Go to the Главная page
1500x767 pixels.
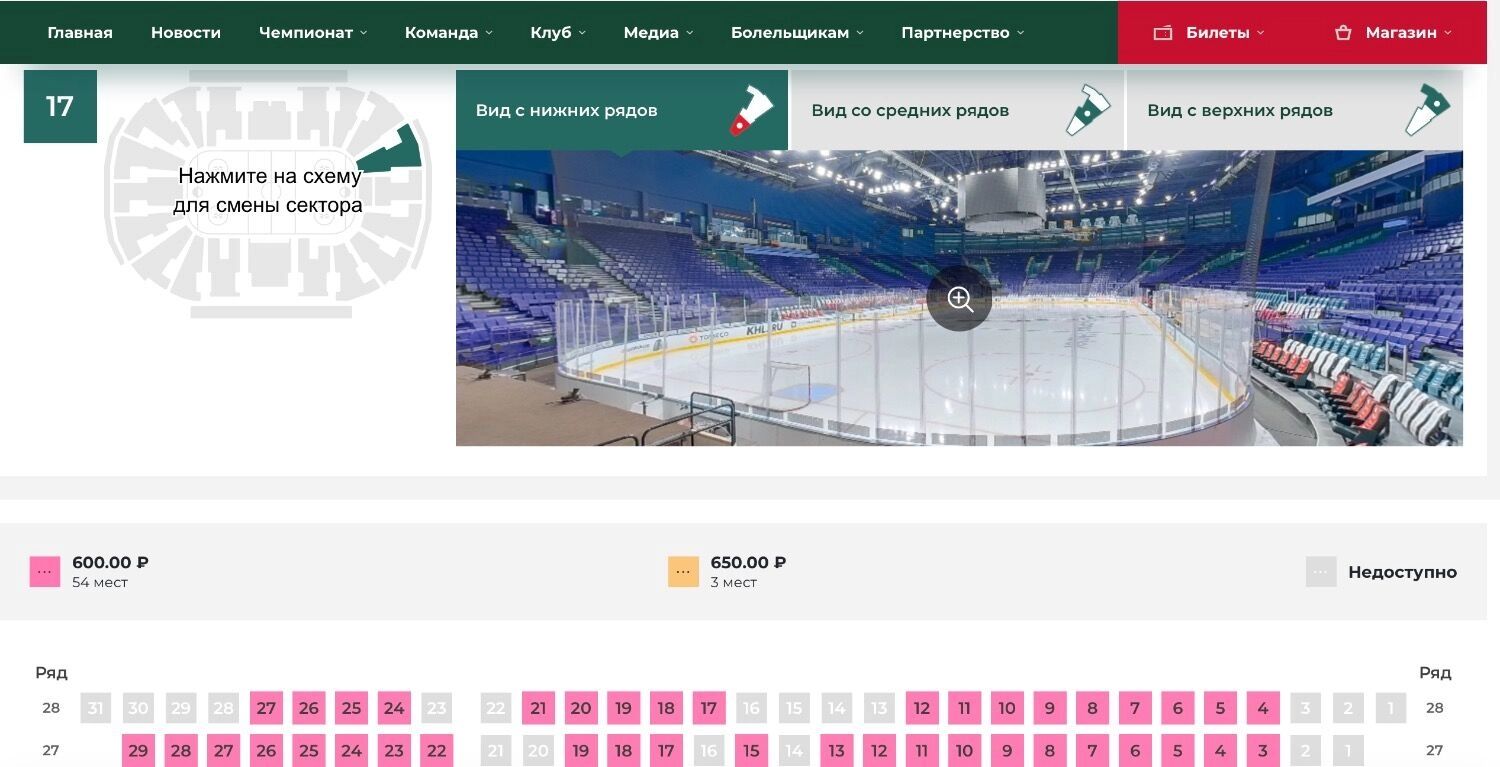click(80, 33)
